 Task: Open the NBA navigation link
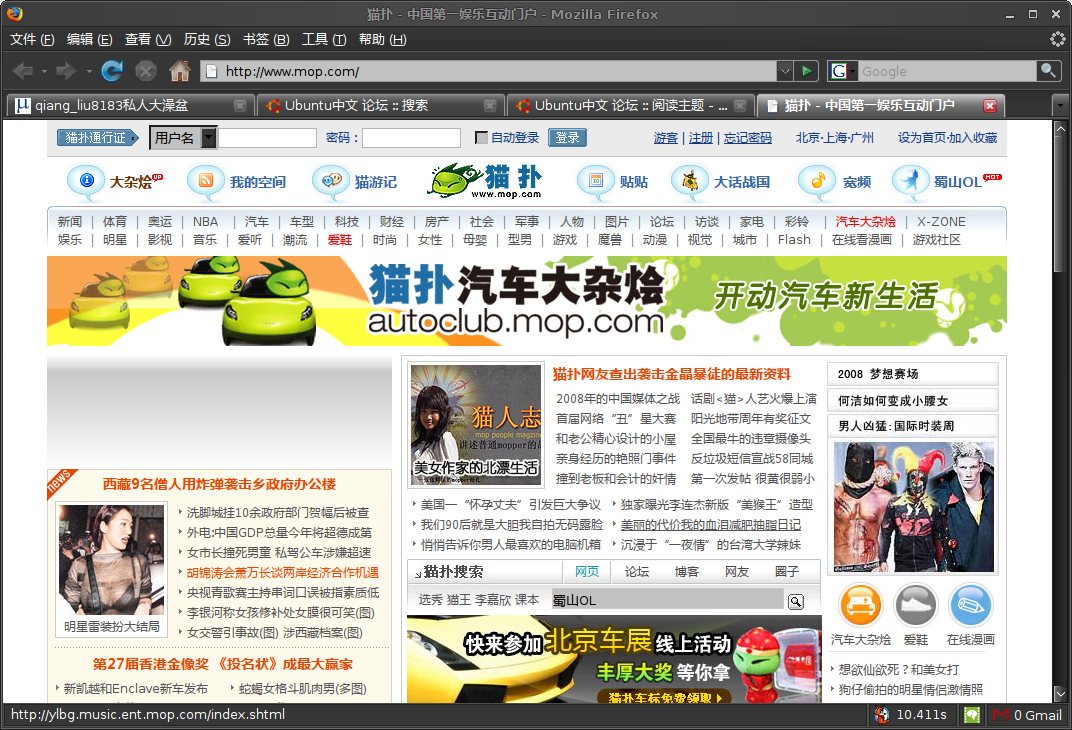coord(205,221)
